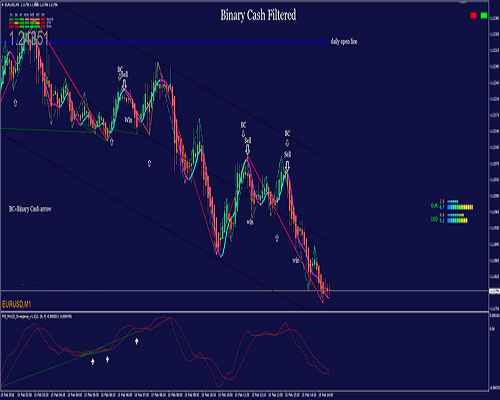Select the first Sell arrow near the chart's left side
Screen dimensions: 500x400
(124, 84)
